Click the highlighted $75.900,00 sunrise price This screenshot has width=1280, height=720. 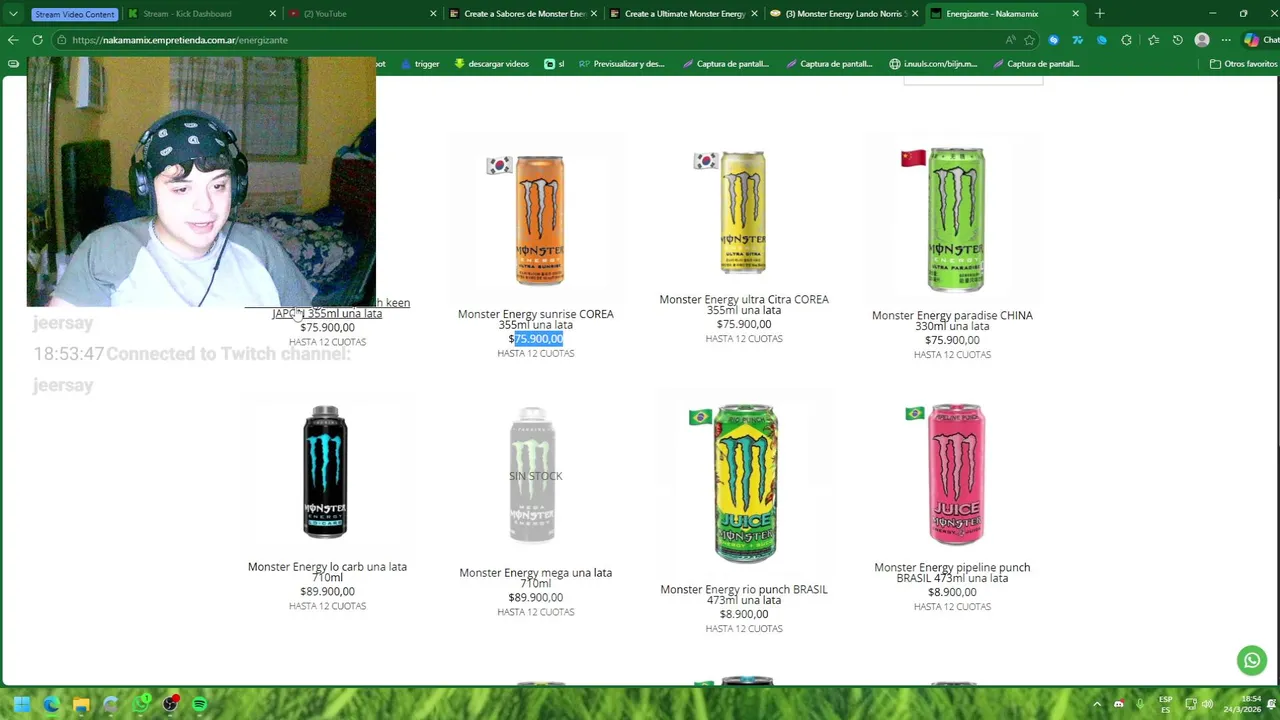[x=536, y=339]
